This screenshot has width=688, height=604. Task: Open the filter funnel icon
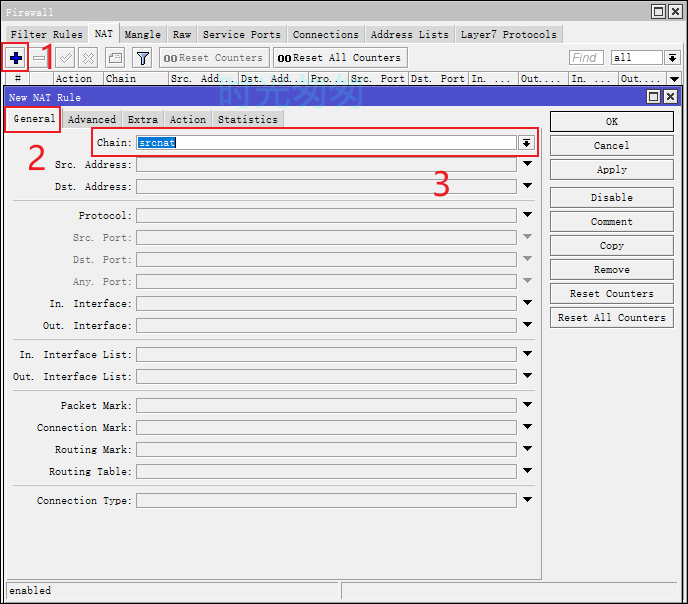click(x=143, y=58)
